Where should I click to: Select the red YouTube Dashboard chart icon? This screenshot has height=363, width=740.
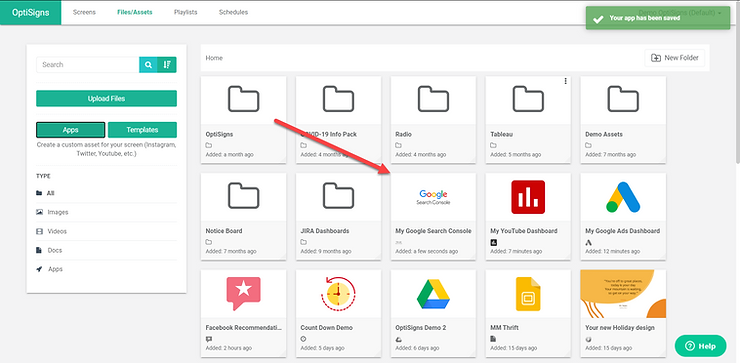click(x=528, y=197)
